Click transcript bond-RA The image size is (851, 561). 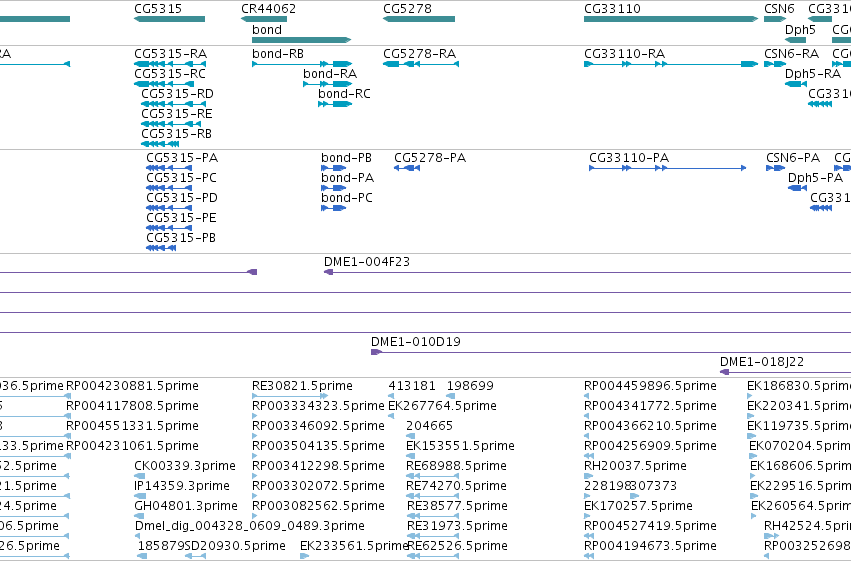coord(330,74)
